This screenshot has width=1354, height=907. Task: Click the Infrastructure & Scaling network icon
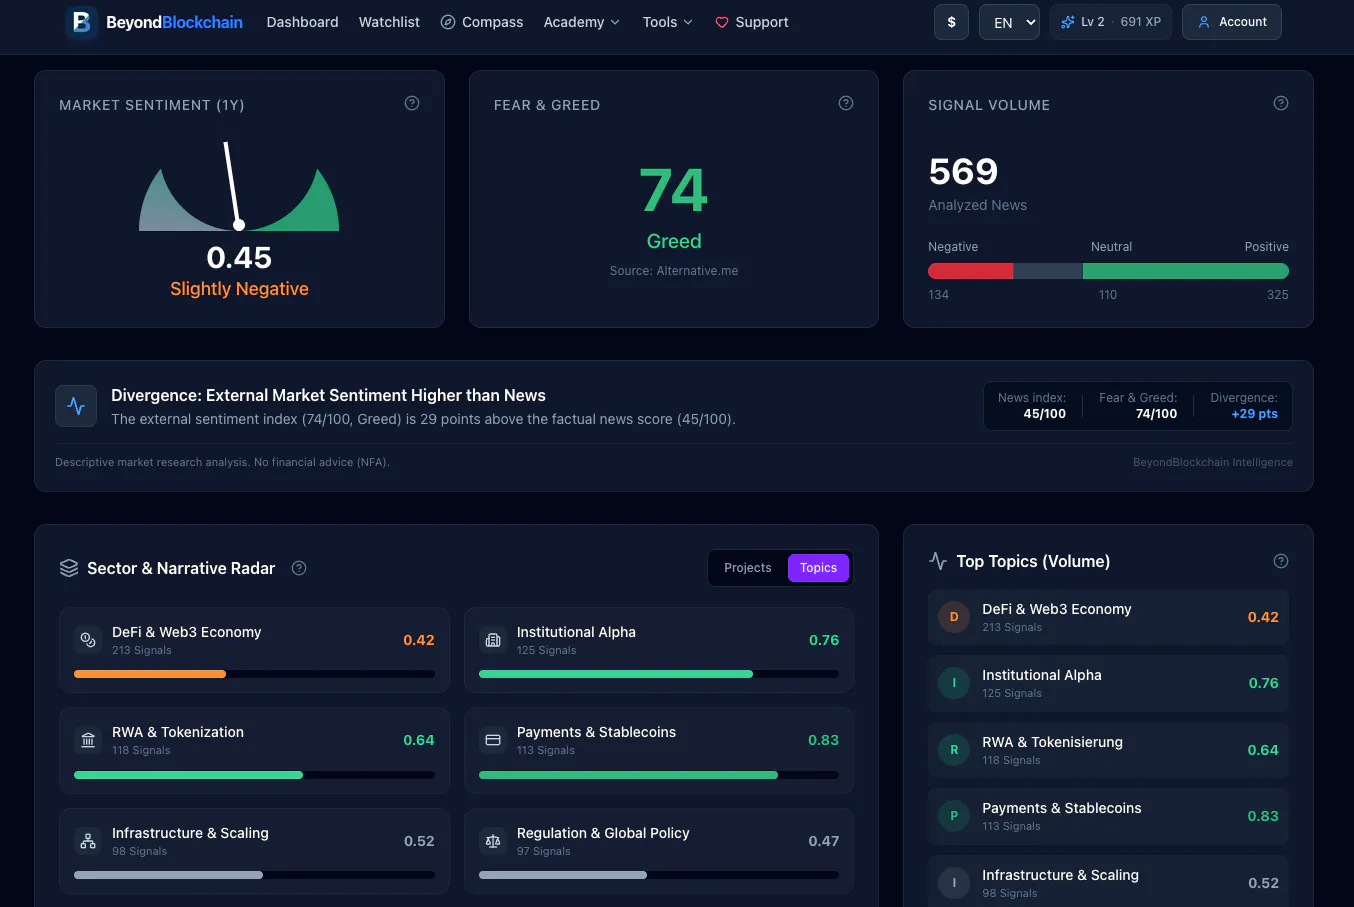pos(88,841)
